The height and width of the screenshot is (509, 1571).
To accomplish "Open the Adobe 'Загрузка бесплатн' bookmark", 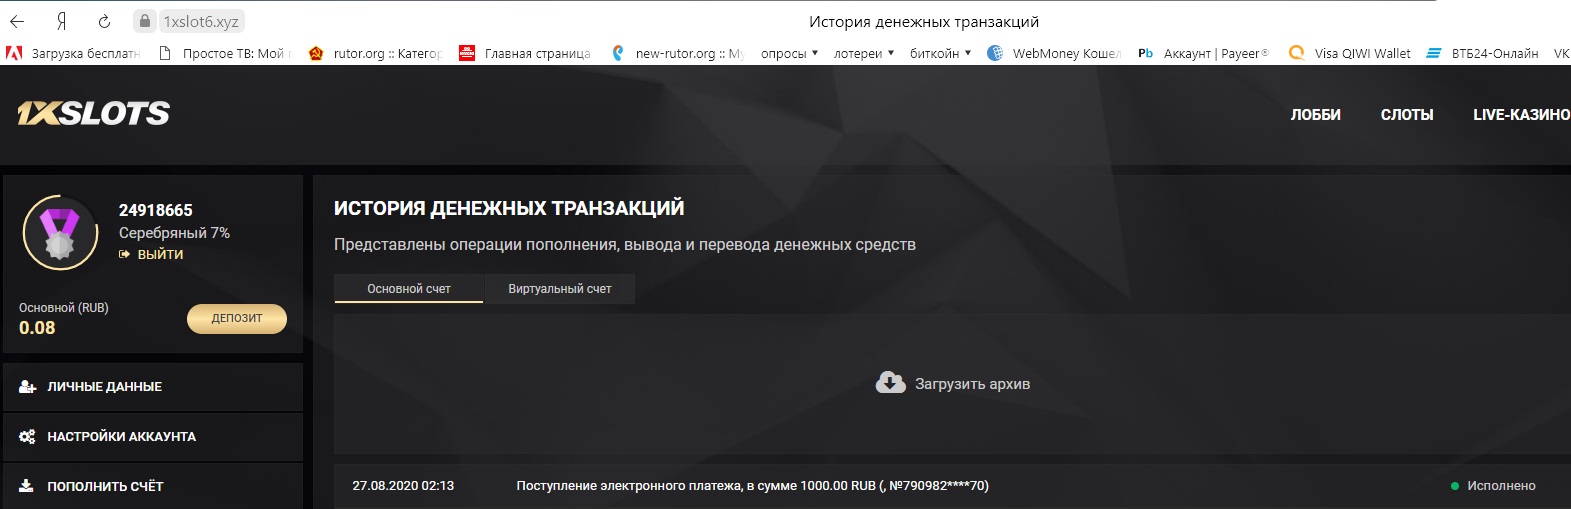I will [73, 53].
